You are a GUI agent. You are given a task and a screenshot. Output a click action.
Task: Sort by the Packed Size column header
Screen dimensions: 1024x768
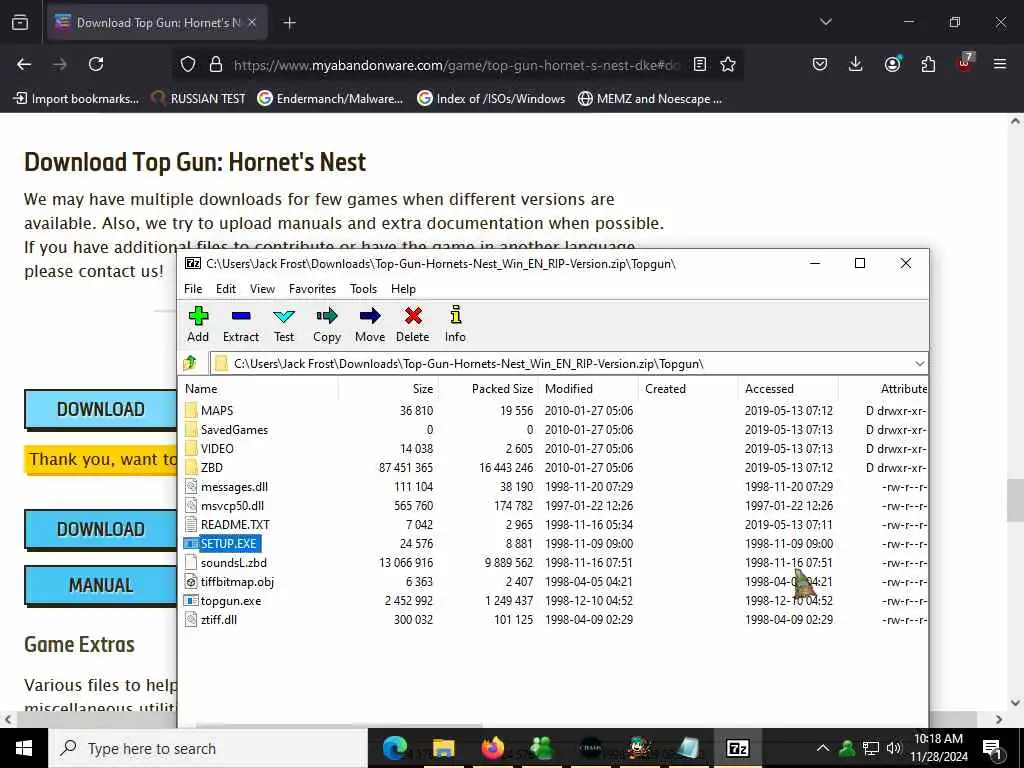click(488, 389)
